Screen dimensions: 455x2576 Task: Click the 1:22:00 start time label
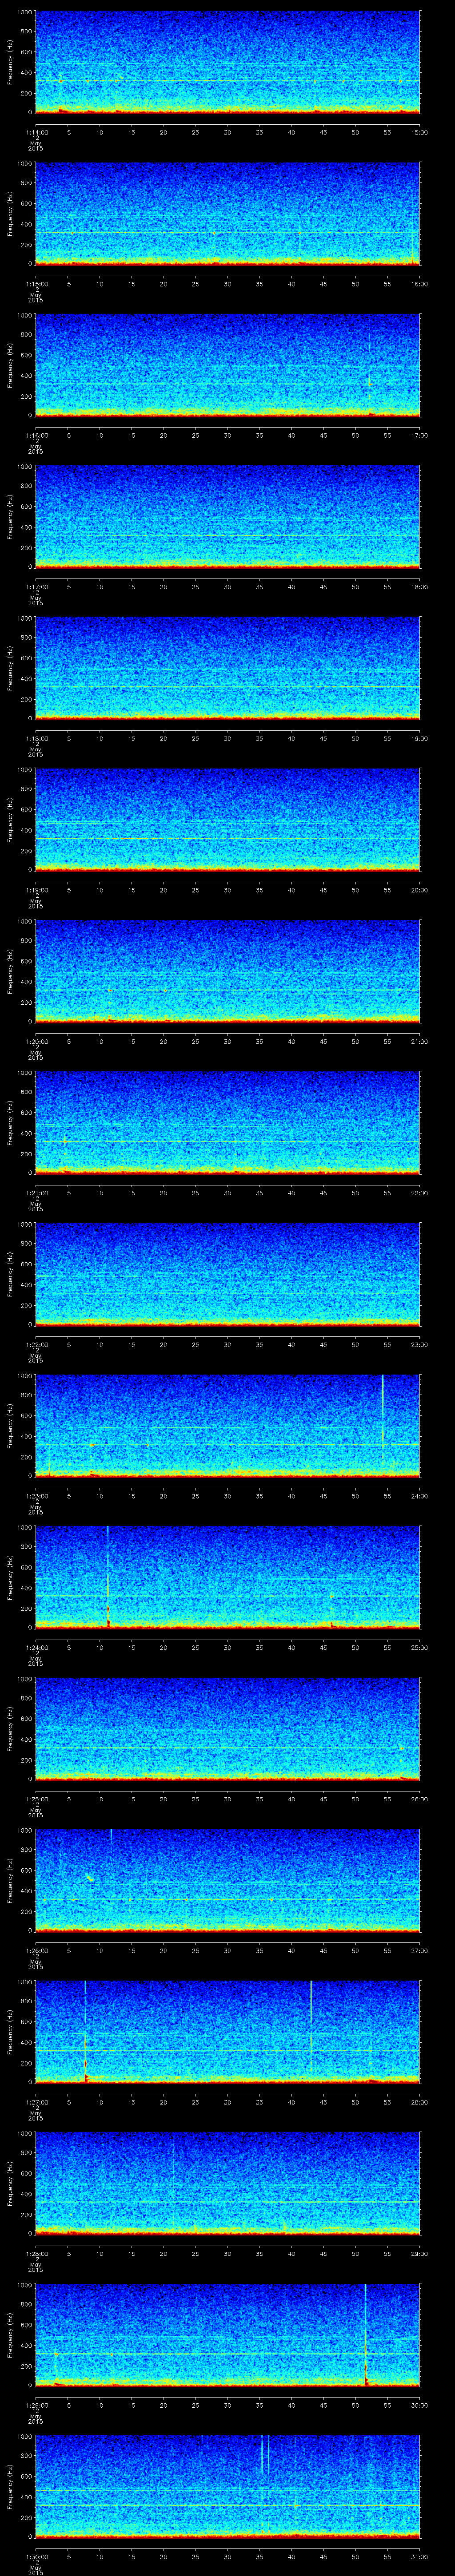point(36,1344)
